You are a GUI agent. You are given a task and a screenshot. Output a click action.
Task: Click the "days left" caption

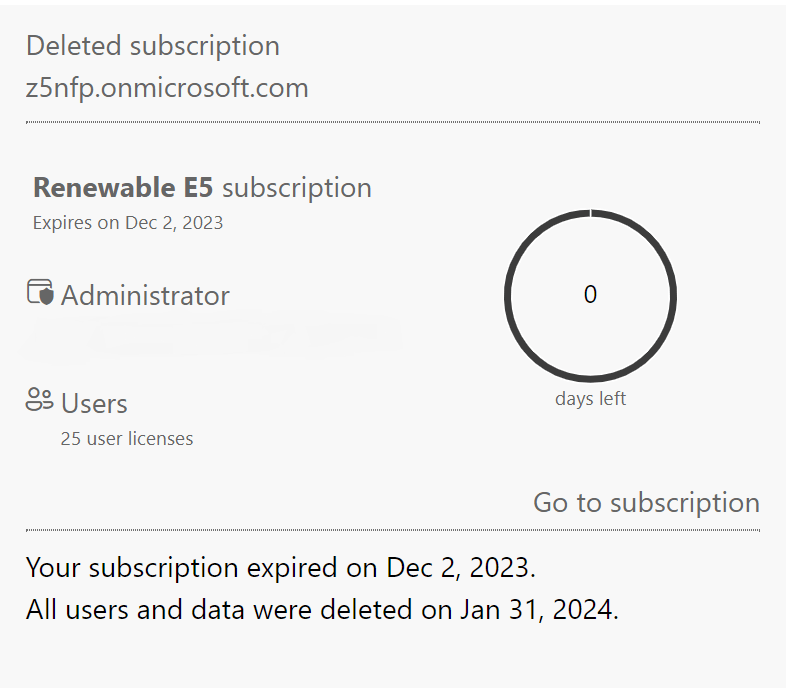590,399
